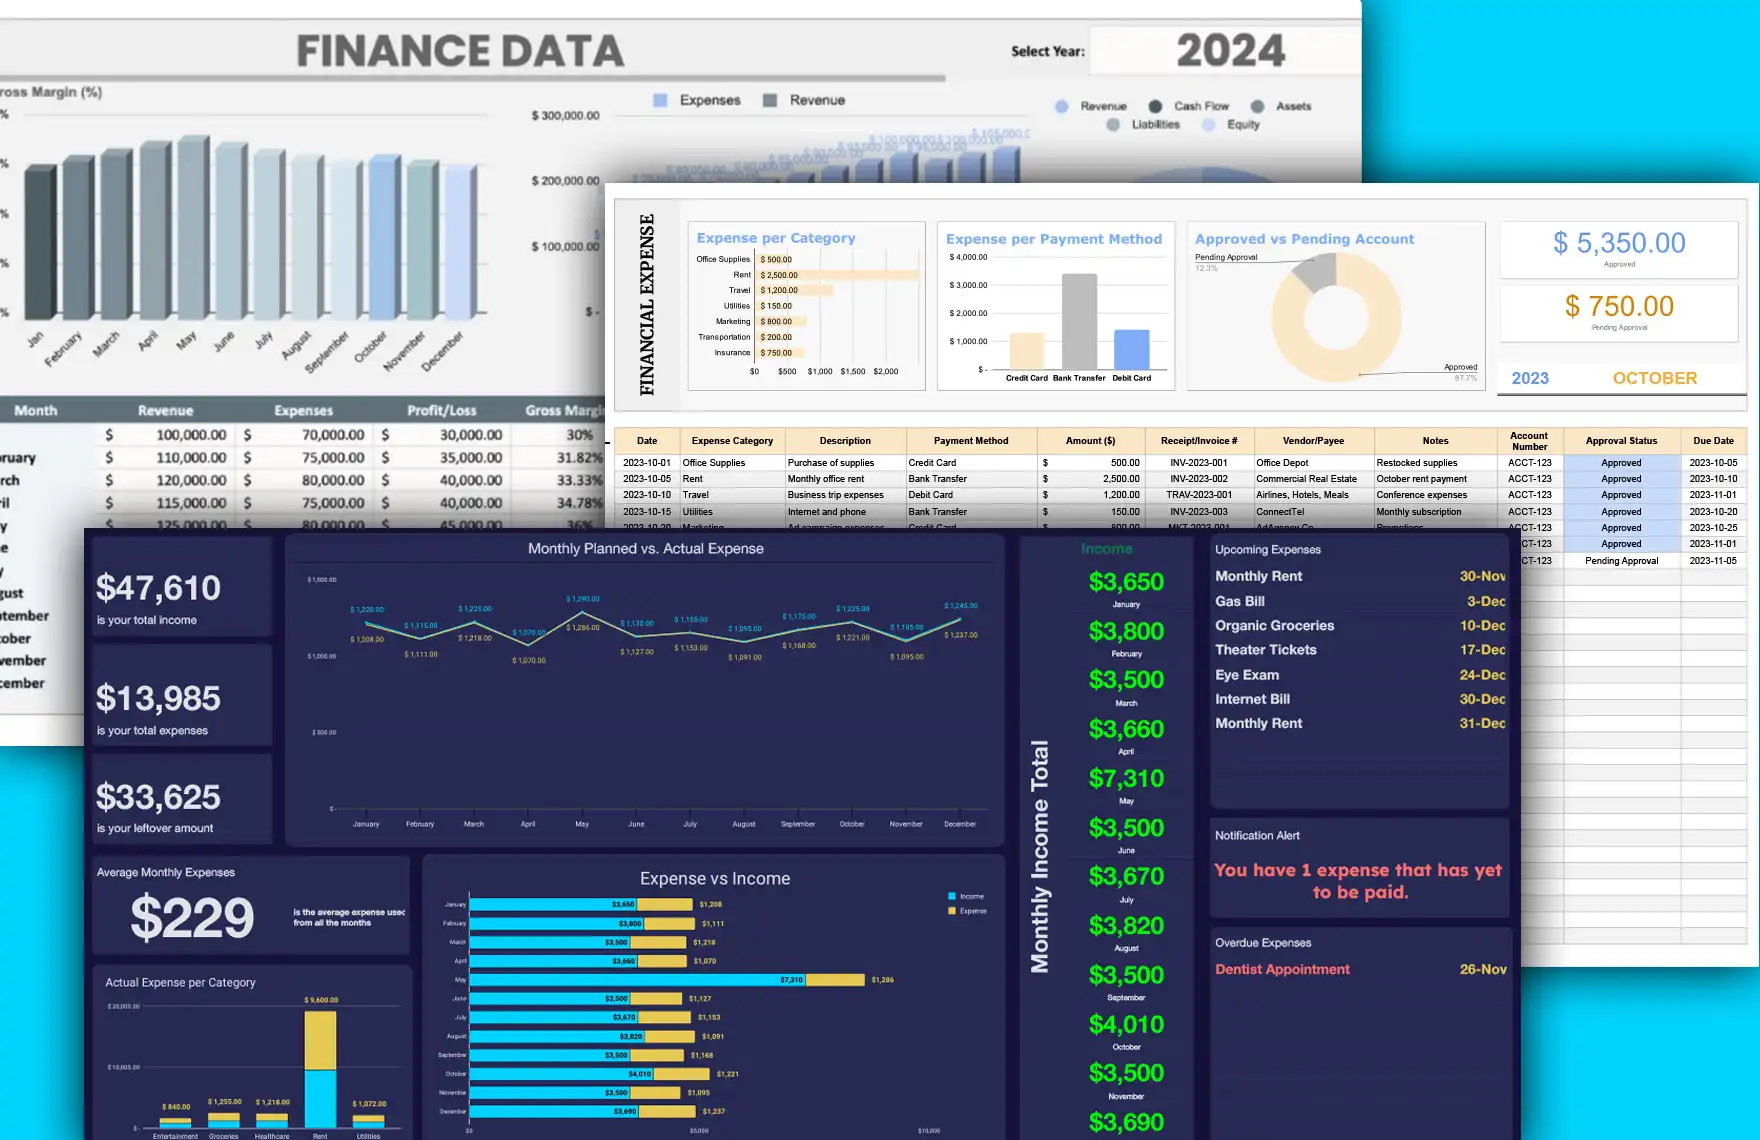Click the Expenses legend square above the bar chart
1760x1140 pixels.
tap(658, 100)
